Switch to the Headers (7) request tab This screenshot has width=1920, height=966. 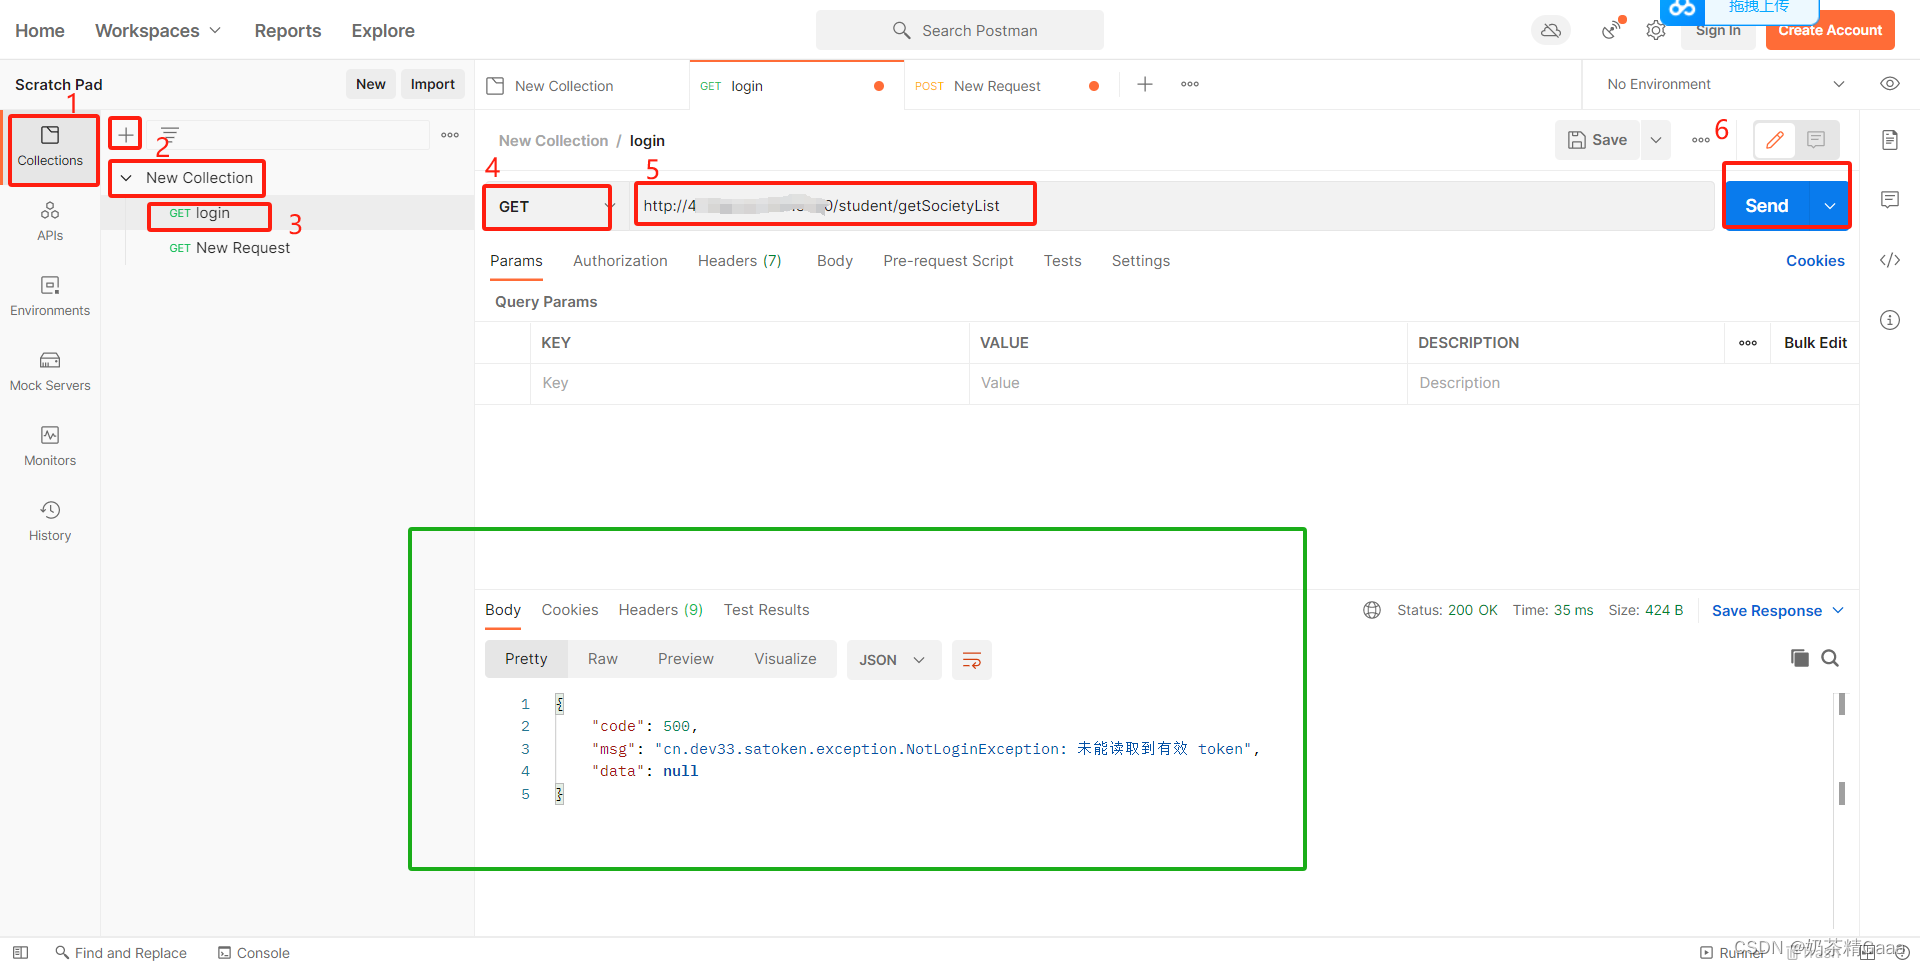pyautogui.click(x=740, y=261)
